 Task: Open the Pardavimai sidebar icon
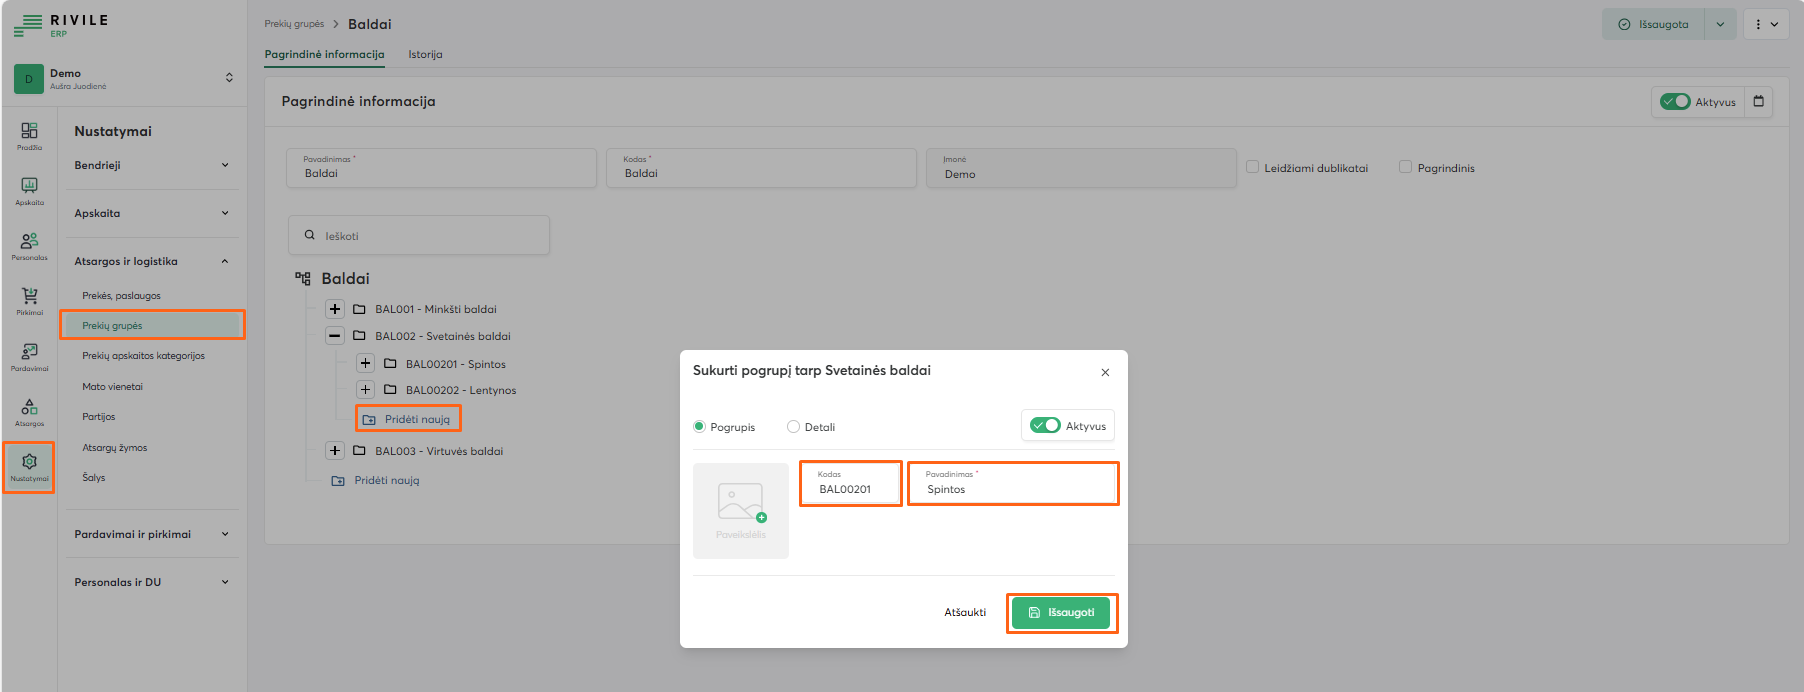(x=29, y=356)
